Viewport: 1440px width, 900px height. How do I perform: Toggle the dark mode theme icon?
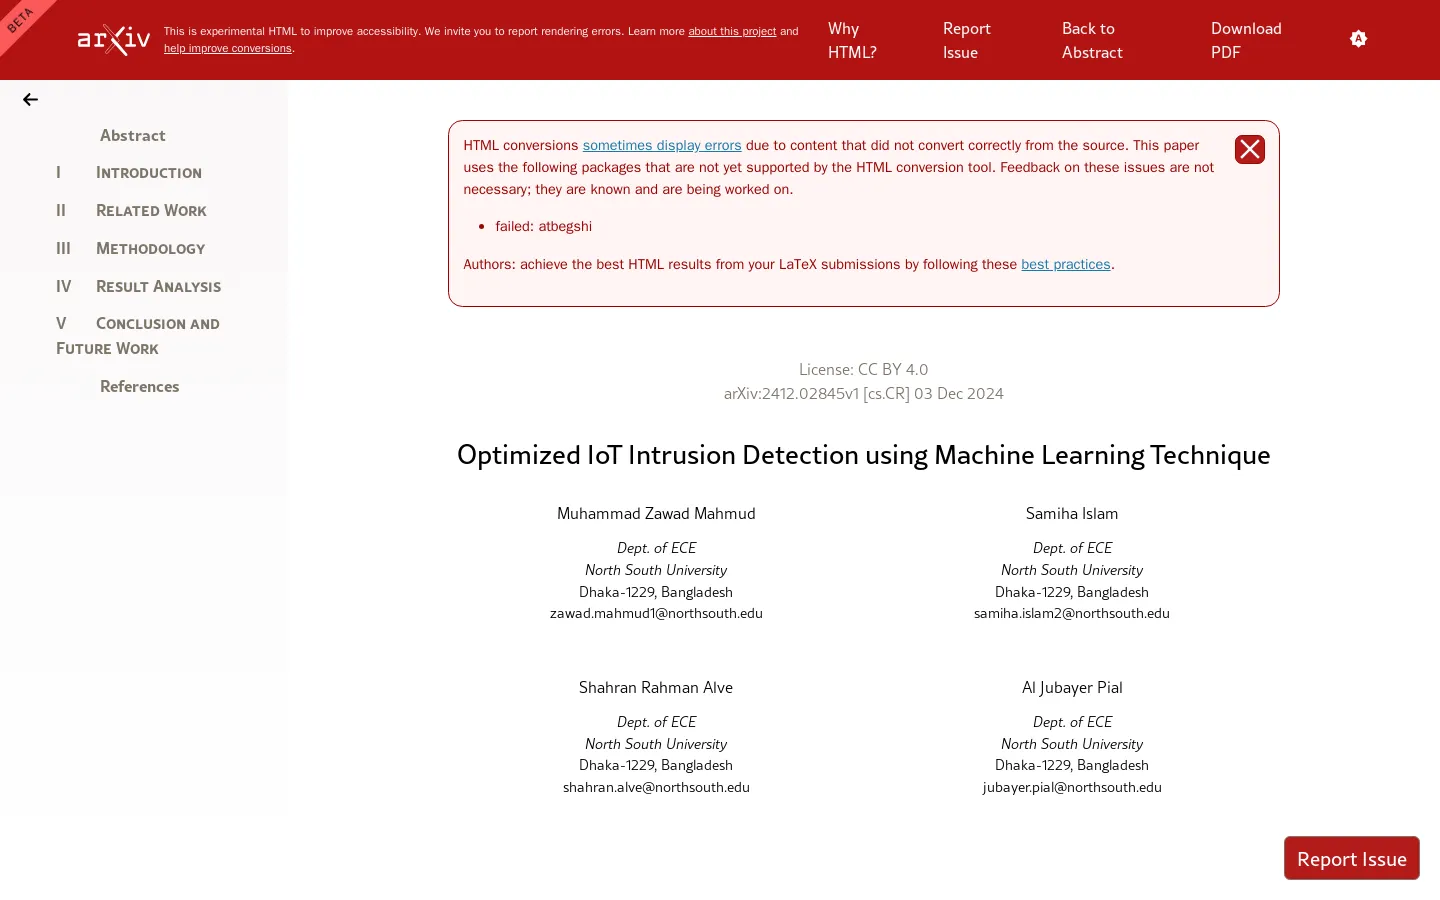[x=1358, y=39]
